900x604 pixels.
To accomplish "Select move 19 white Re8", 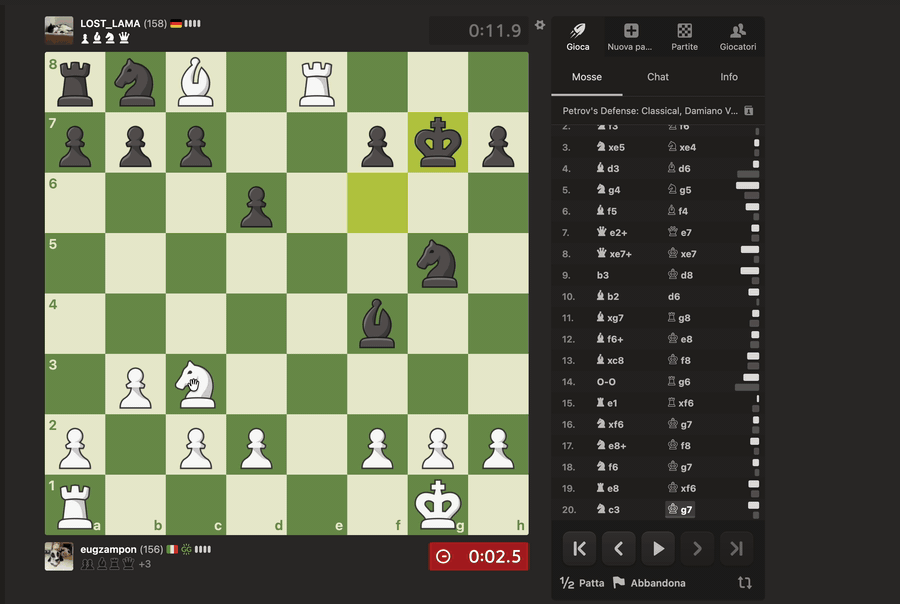I will pyautogui.click(x=607, y=488).
